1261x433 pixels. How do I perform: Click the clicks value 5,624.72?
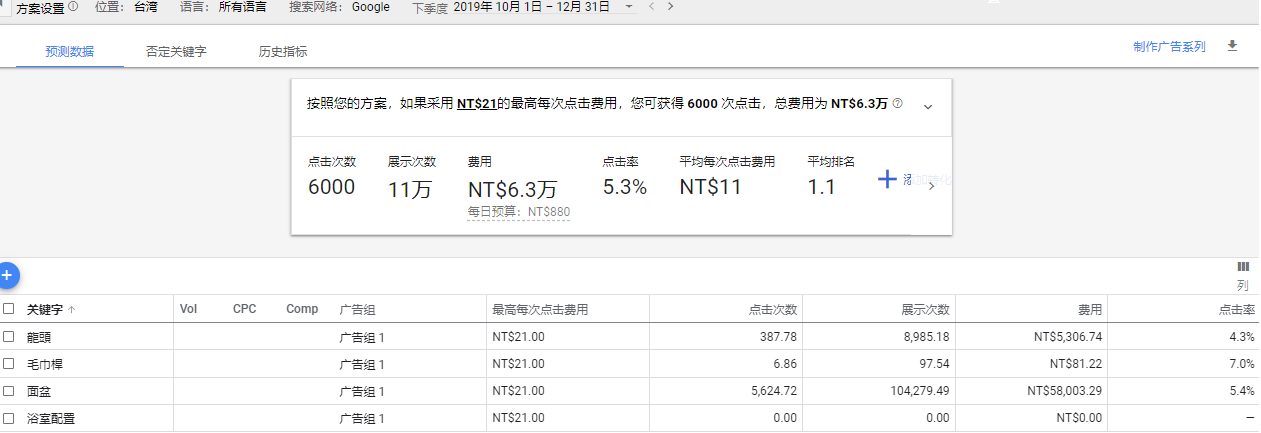click(x=772, y=391)
